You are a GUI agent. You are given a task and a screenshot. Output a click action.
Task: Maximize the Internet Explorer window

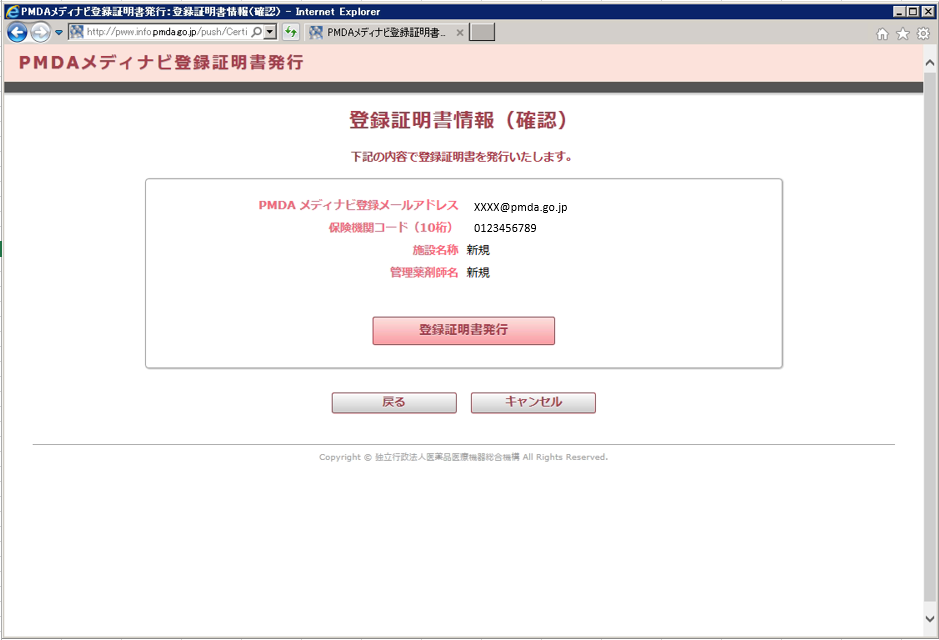click(913, 11)
